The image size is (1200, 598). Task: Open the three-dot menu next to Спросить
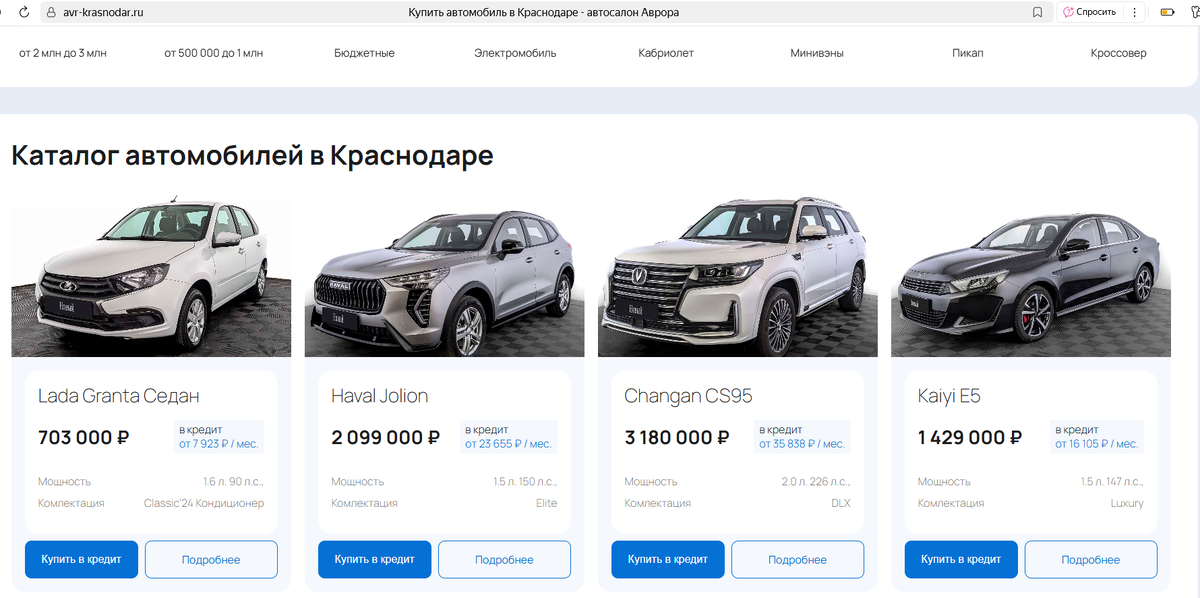1134,12
